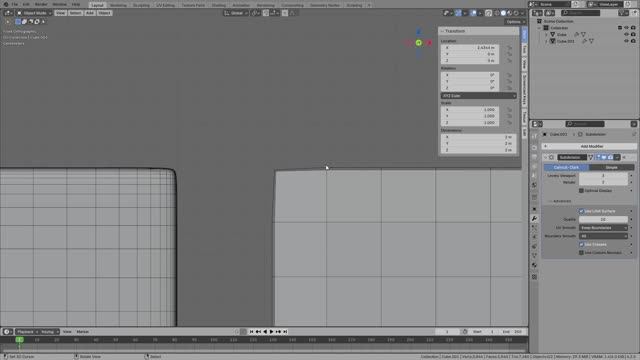Expand the Cube item in outliner

point(546,35)
